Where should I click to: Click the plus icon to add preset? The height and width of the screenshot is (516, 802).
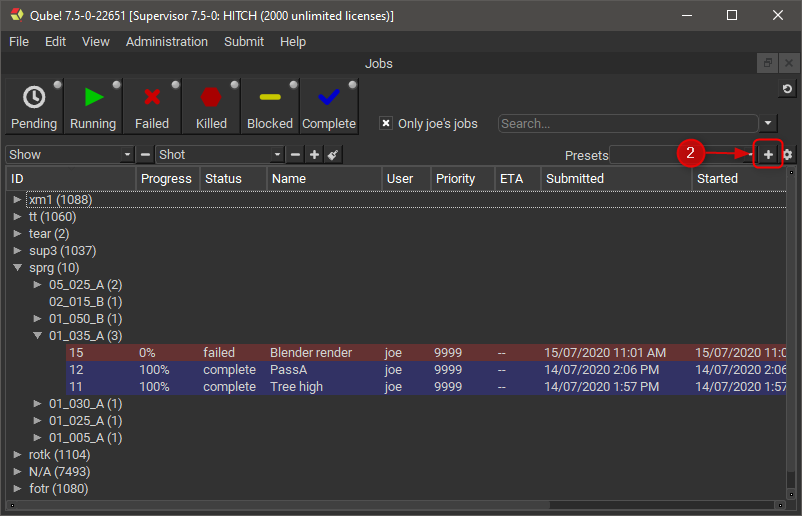pos(768,155)
